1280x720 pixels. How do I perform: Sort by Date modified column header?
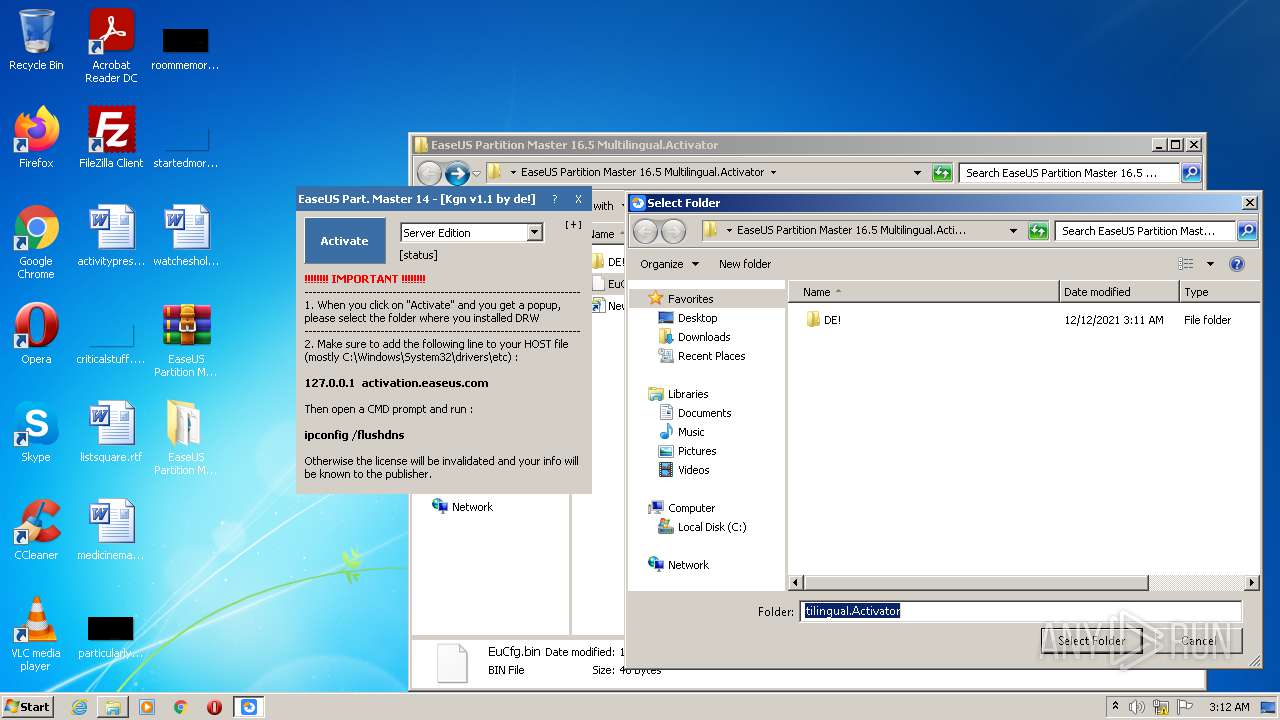(1119, 292)
